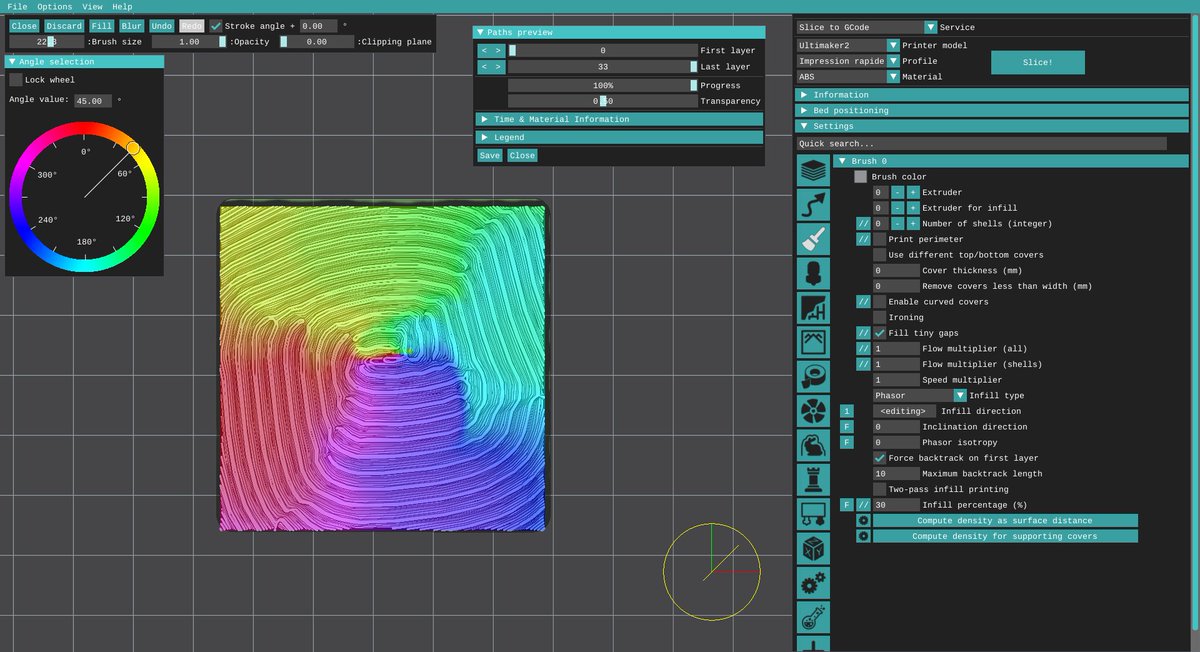This screenshot has height=652, width=1200.
Task: Click '//' icon next to Flow multiplier (all)
Action: coord(863,348)
